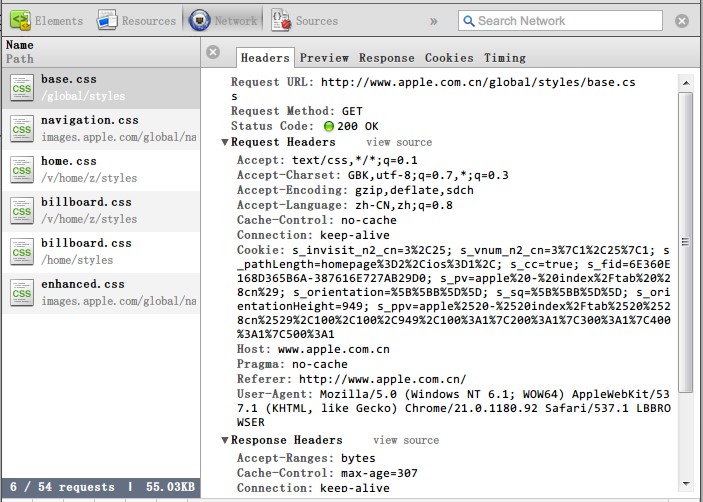
Task: Switch to the Response tab
Action: coord(386,58)
